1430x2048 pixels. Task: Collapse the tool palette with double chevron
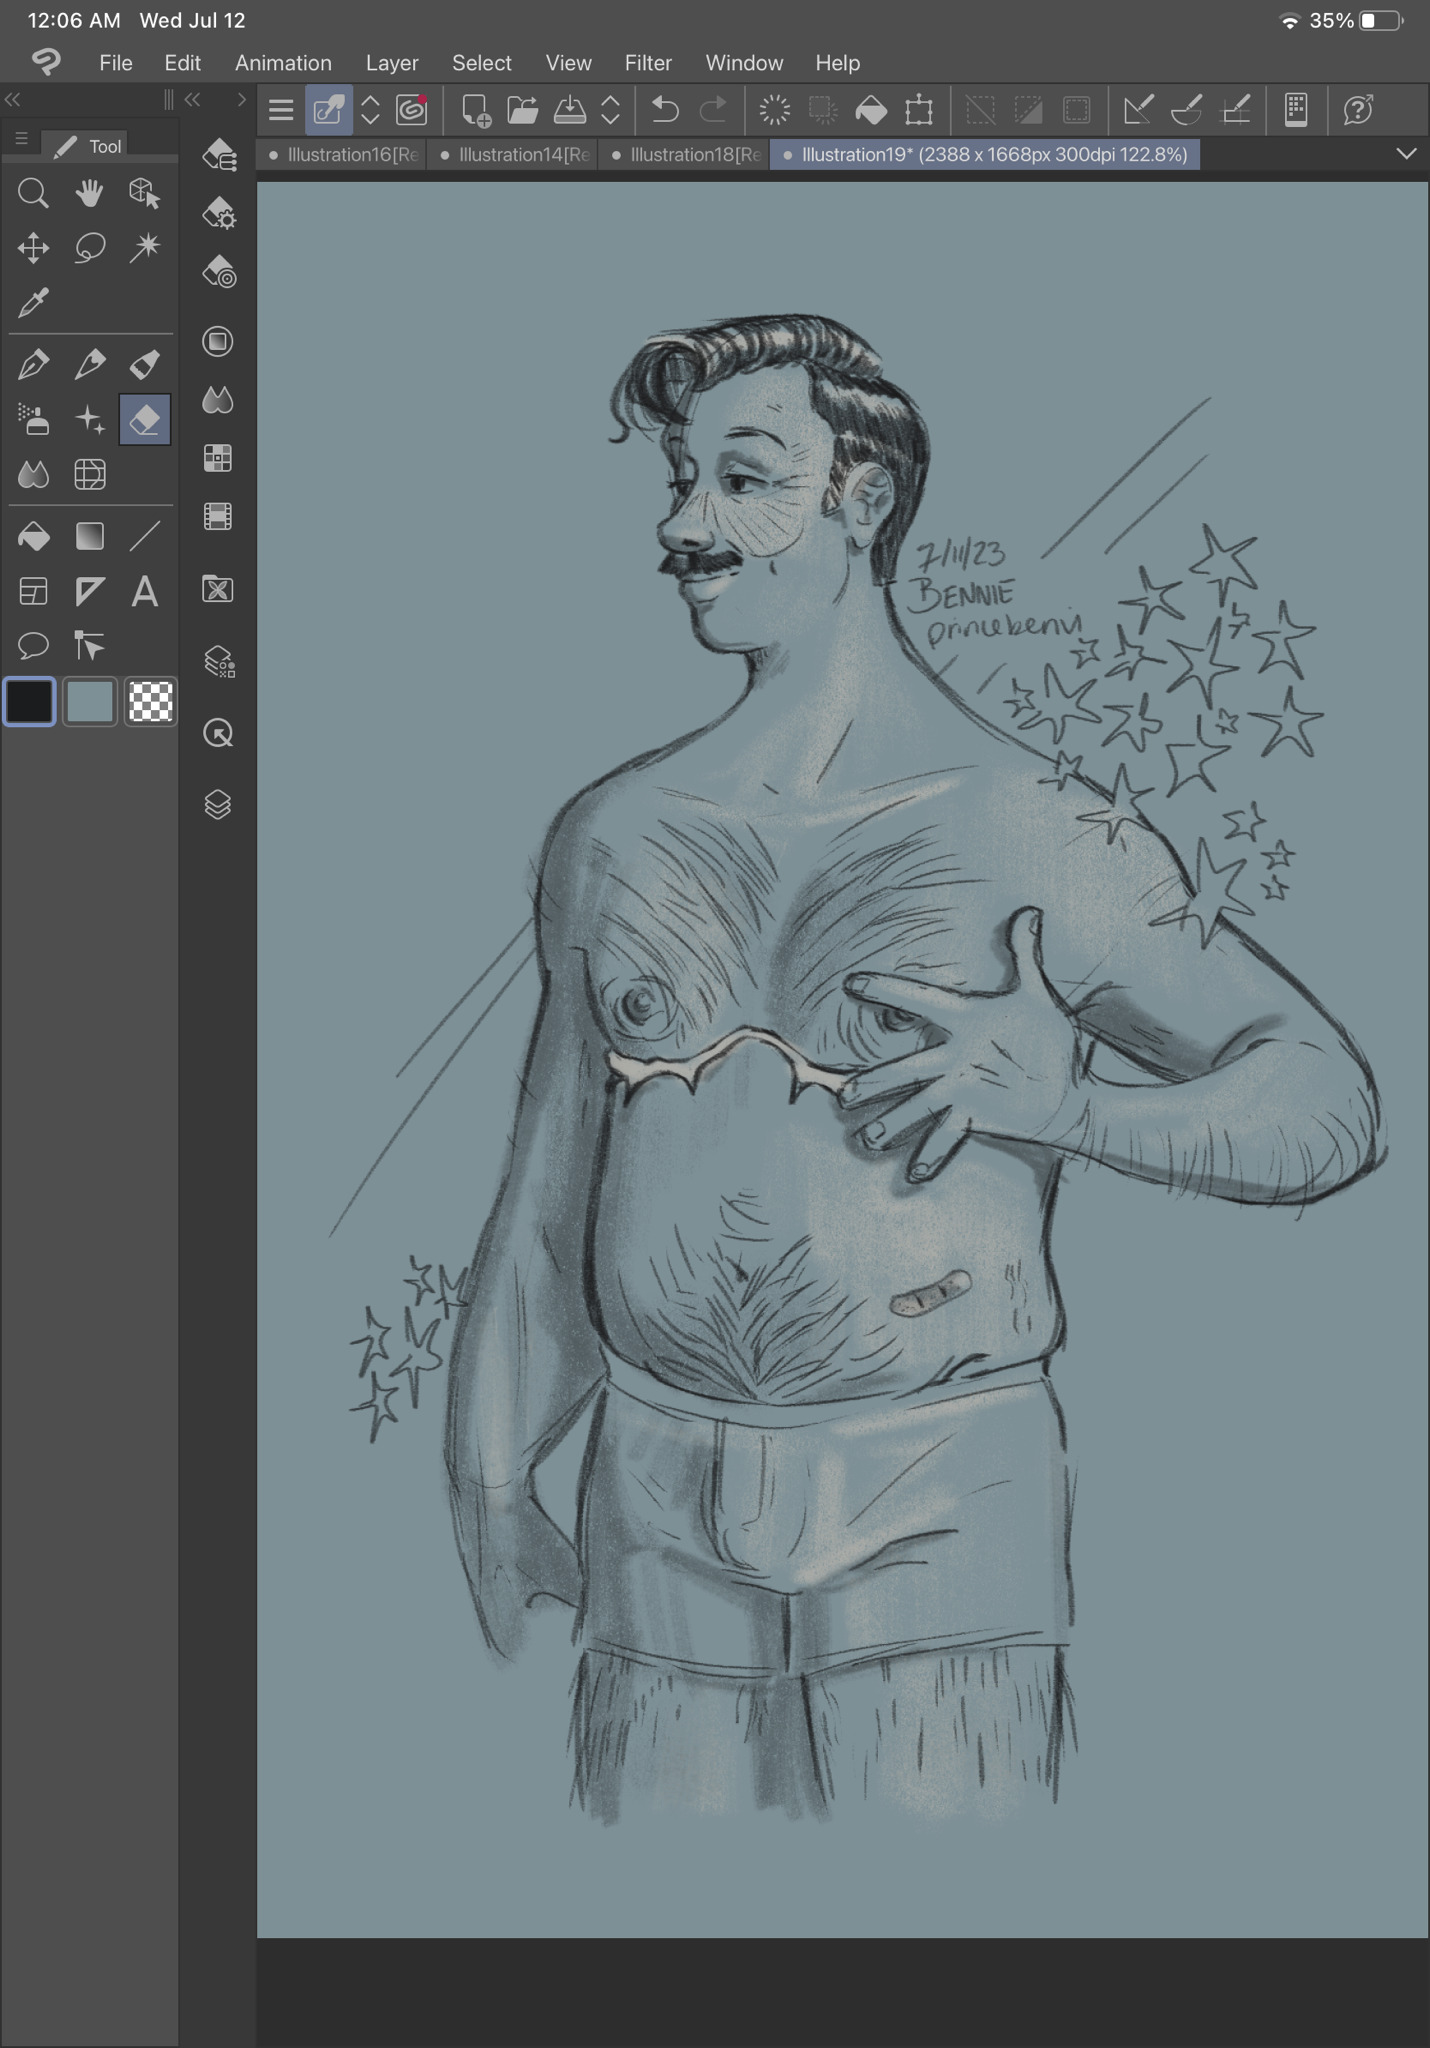pyautogui.click(x=13, y=99)
